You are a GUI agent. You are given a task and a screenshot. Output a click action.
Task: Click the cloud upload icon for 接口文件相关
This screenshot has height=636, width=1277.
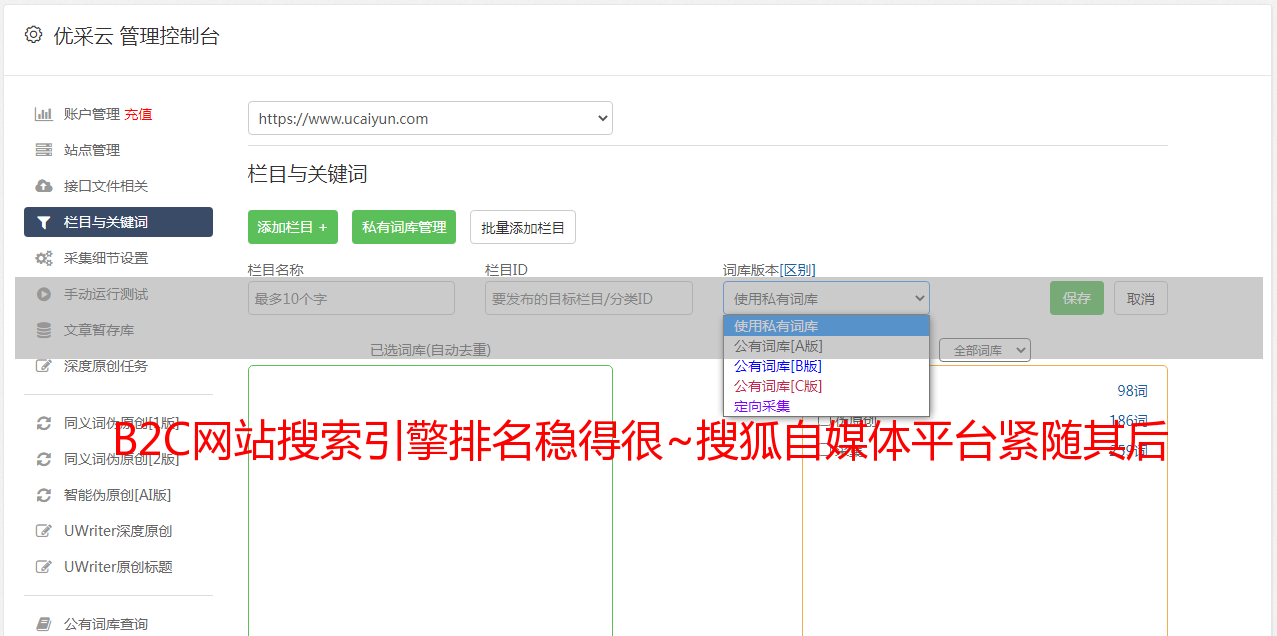point(44,186)
